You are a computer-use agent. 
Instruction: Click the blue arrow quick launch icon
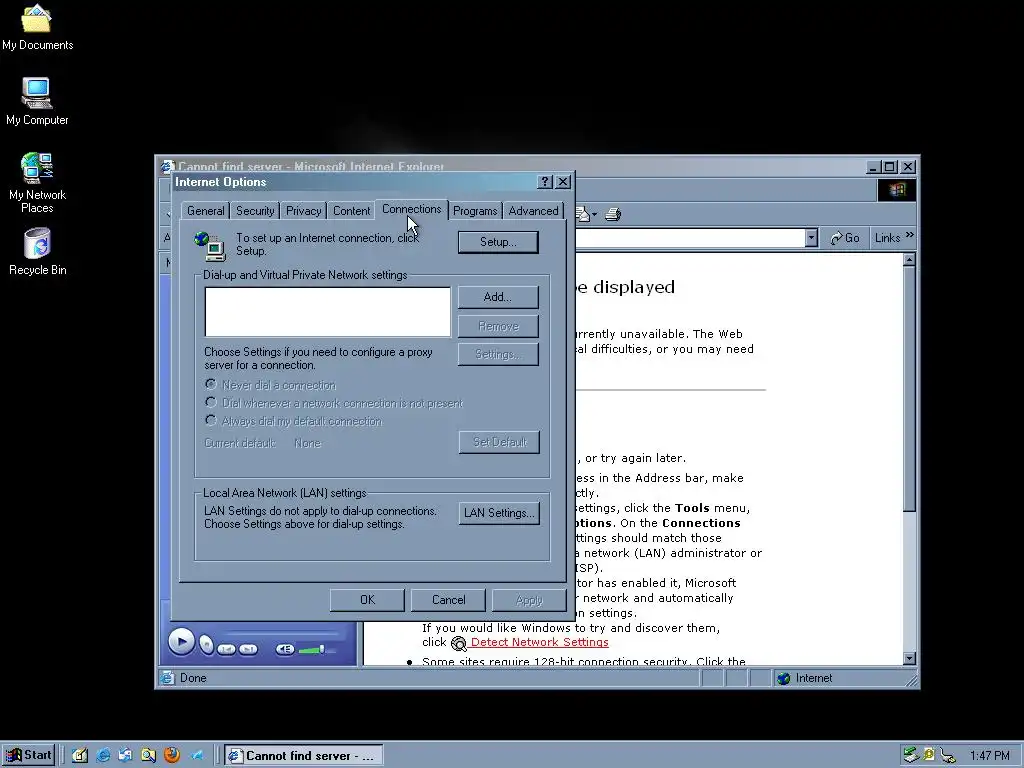195,756
